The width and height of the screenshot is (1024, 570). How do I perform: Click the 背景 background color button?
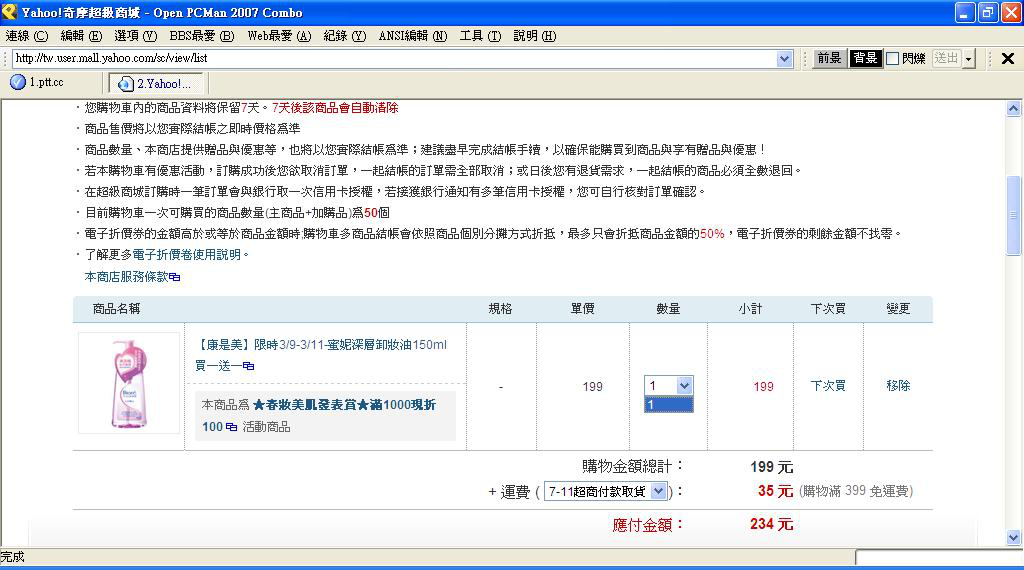point(865,58)
